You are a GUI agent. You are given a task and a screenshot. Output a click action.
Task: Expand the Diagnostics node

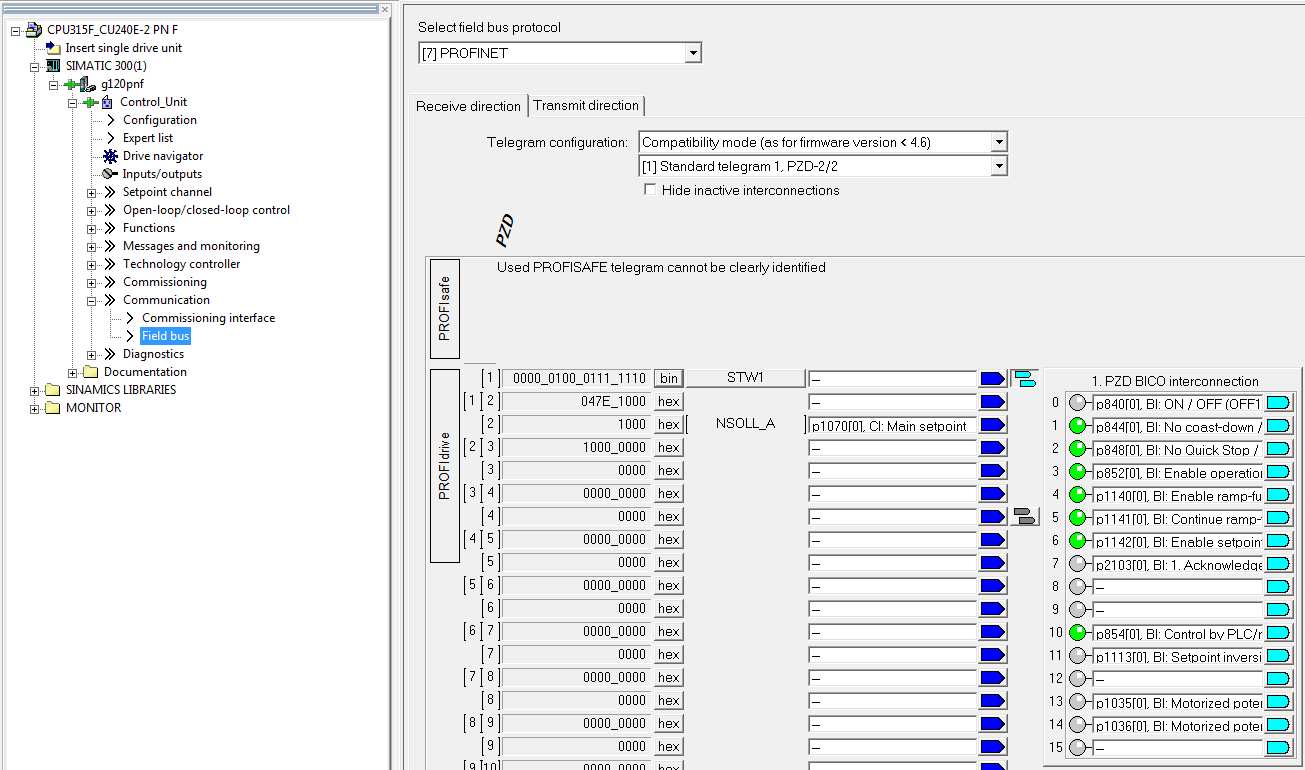[x=91, y=354]
